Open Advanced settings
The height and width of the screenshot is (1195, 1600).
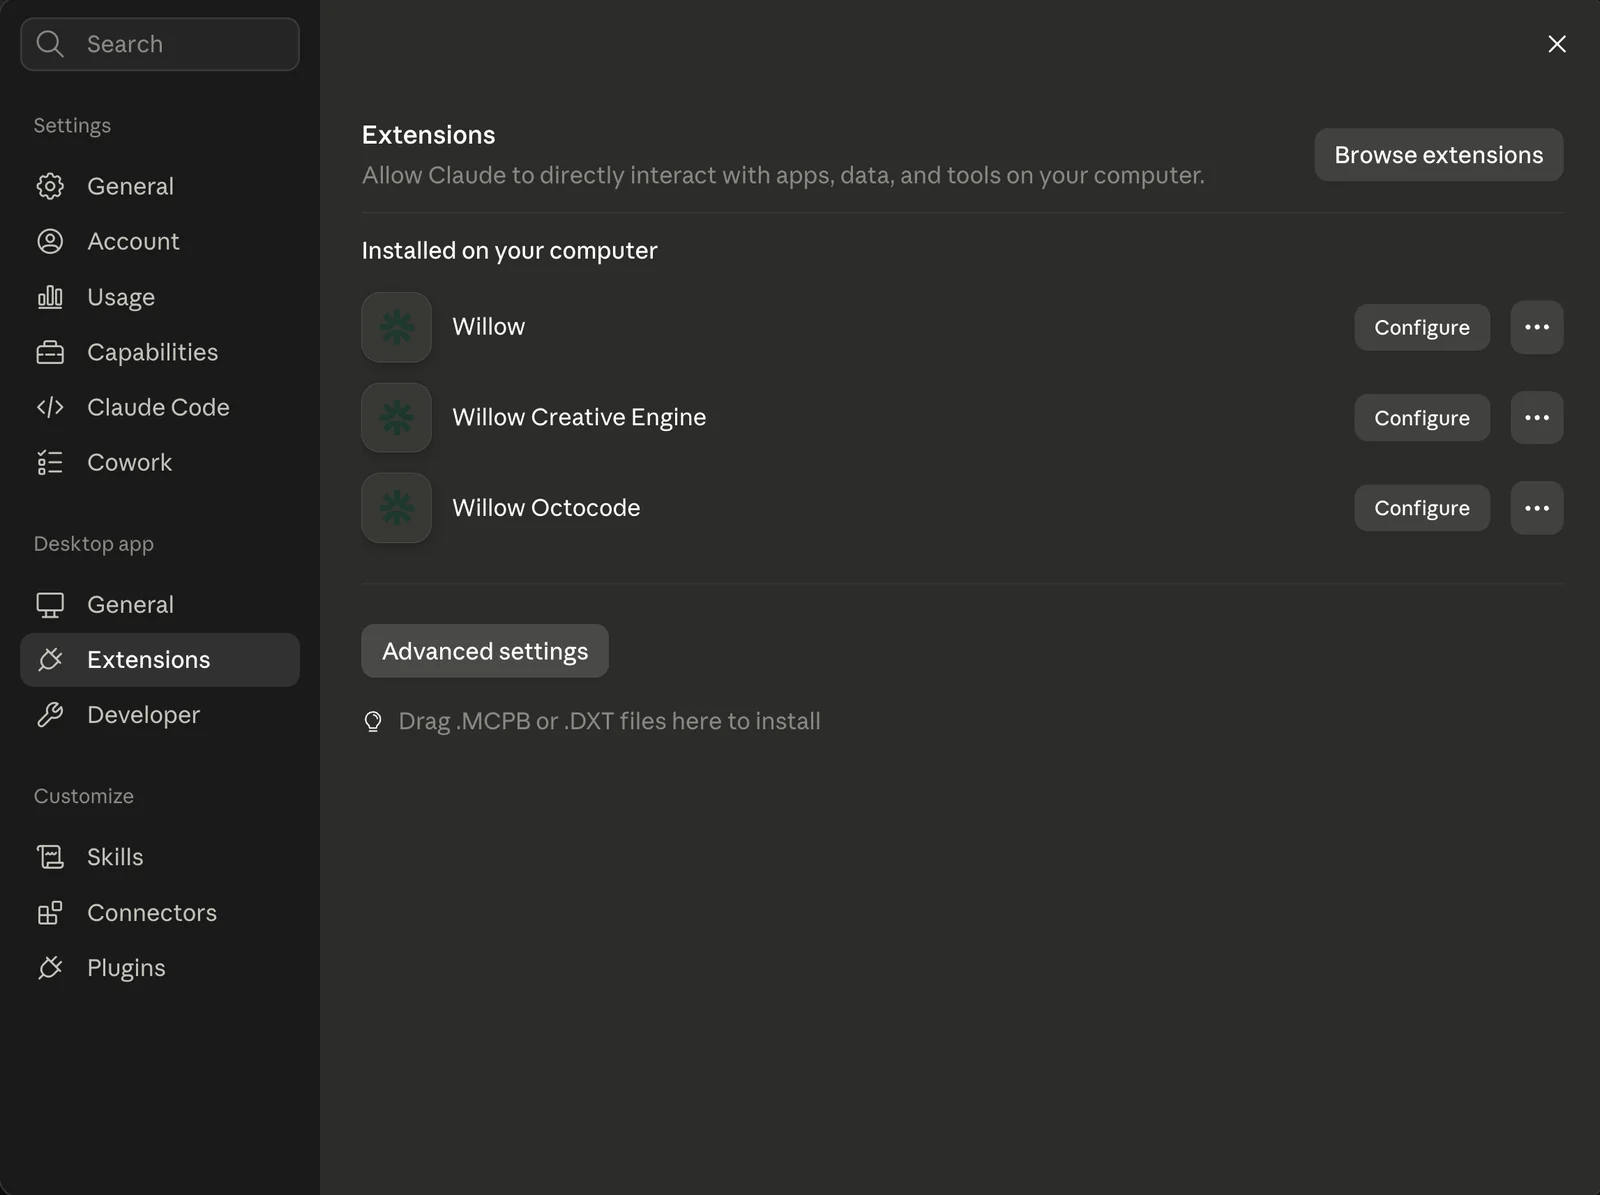tap(485, 651)
